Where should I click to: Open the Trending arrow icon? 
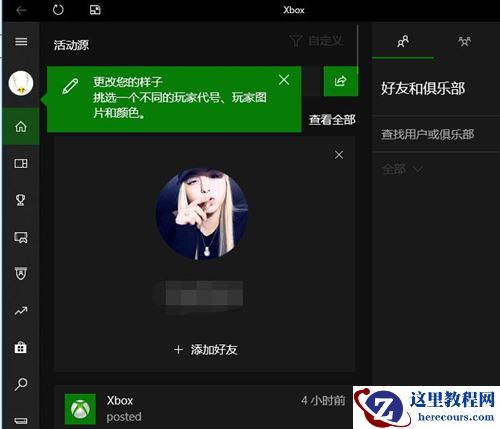(21, 311)
